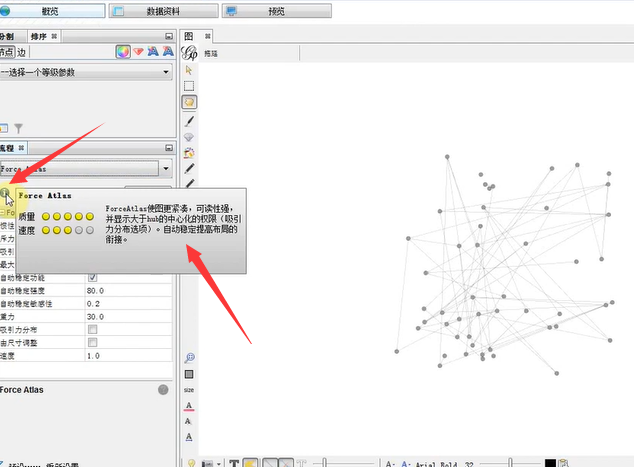
Task: Edit the 速度 speed value 1.0
Action: 129,356
